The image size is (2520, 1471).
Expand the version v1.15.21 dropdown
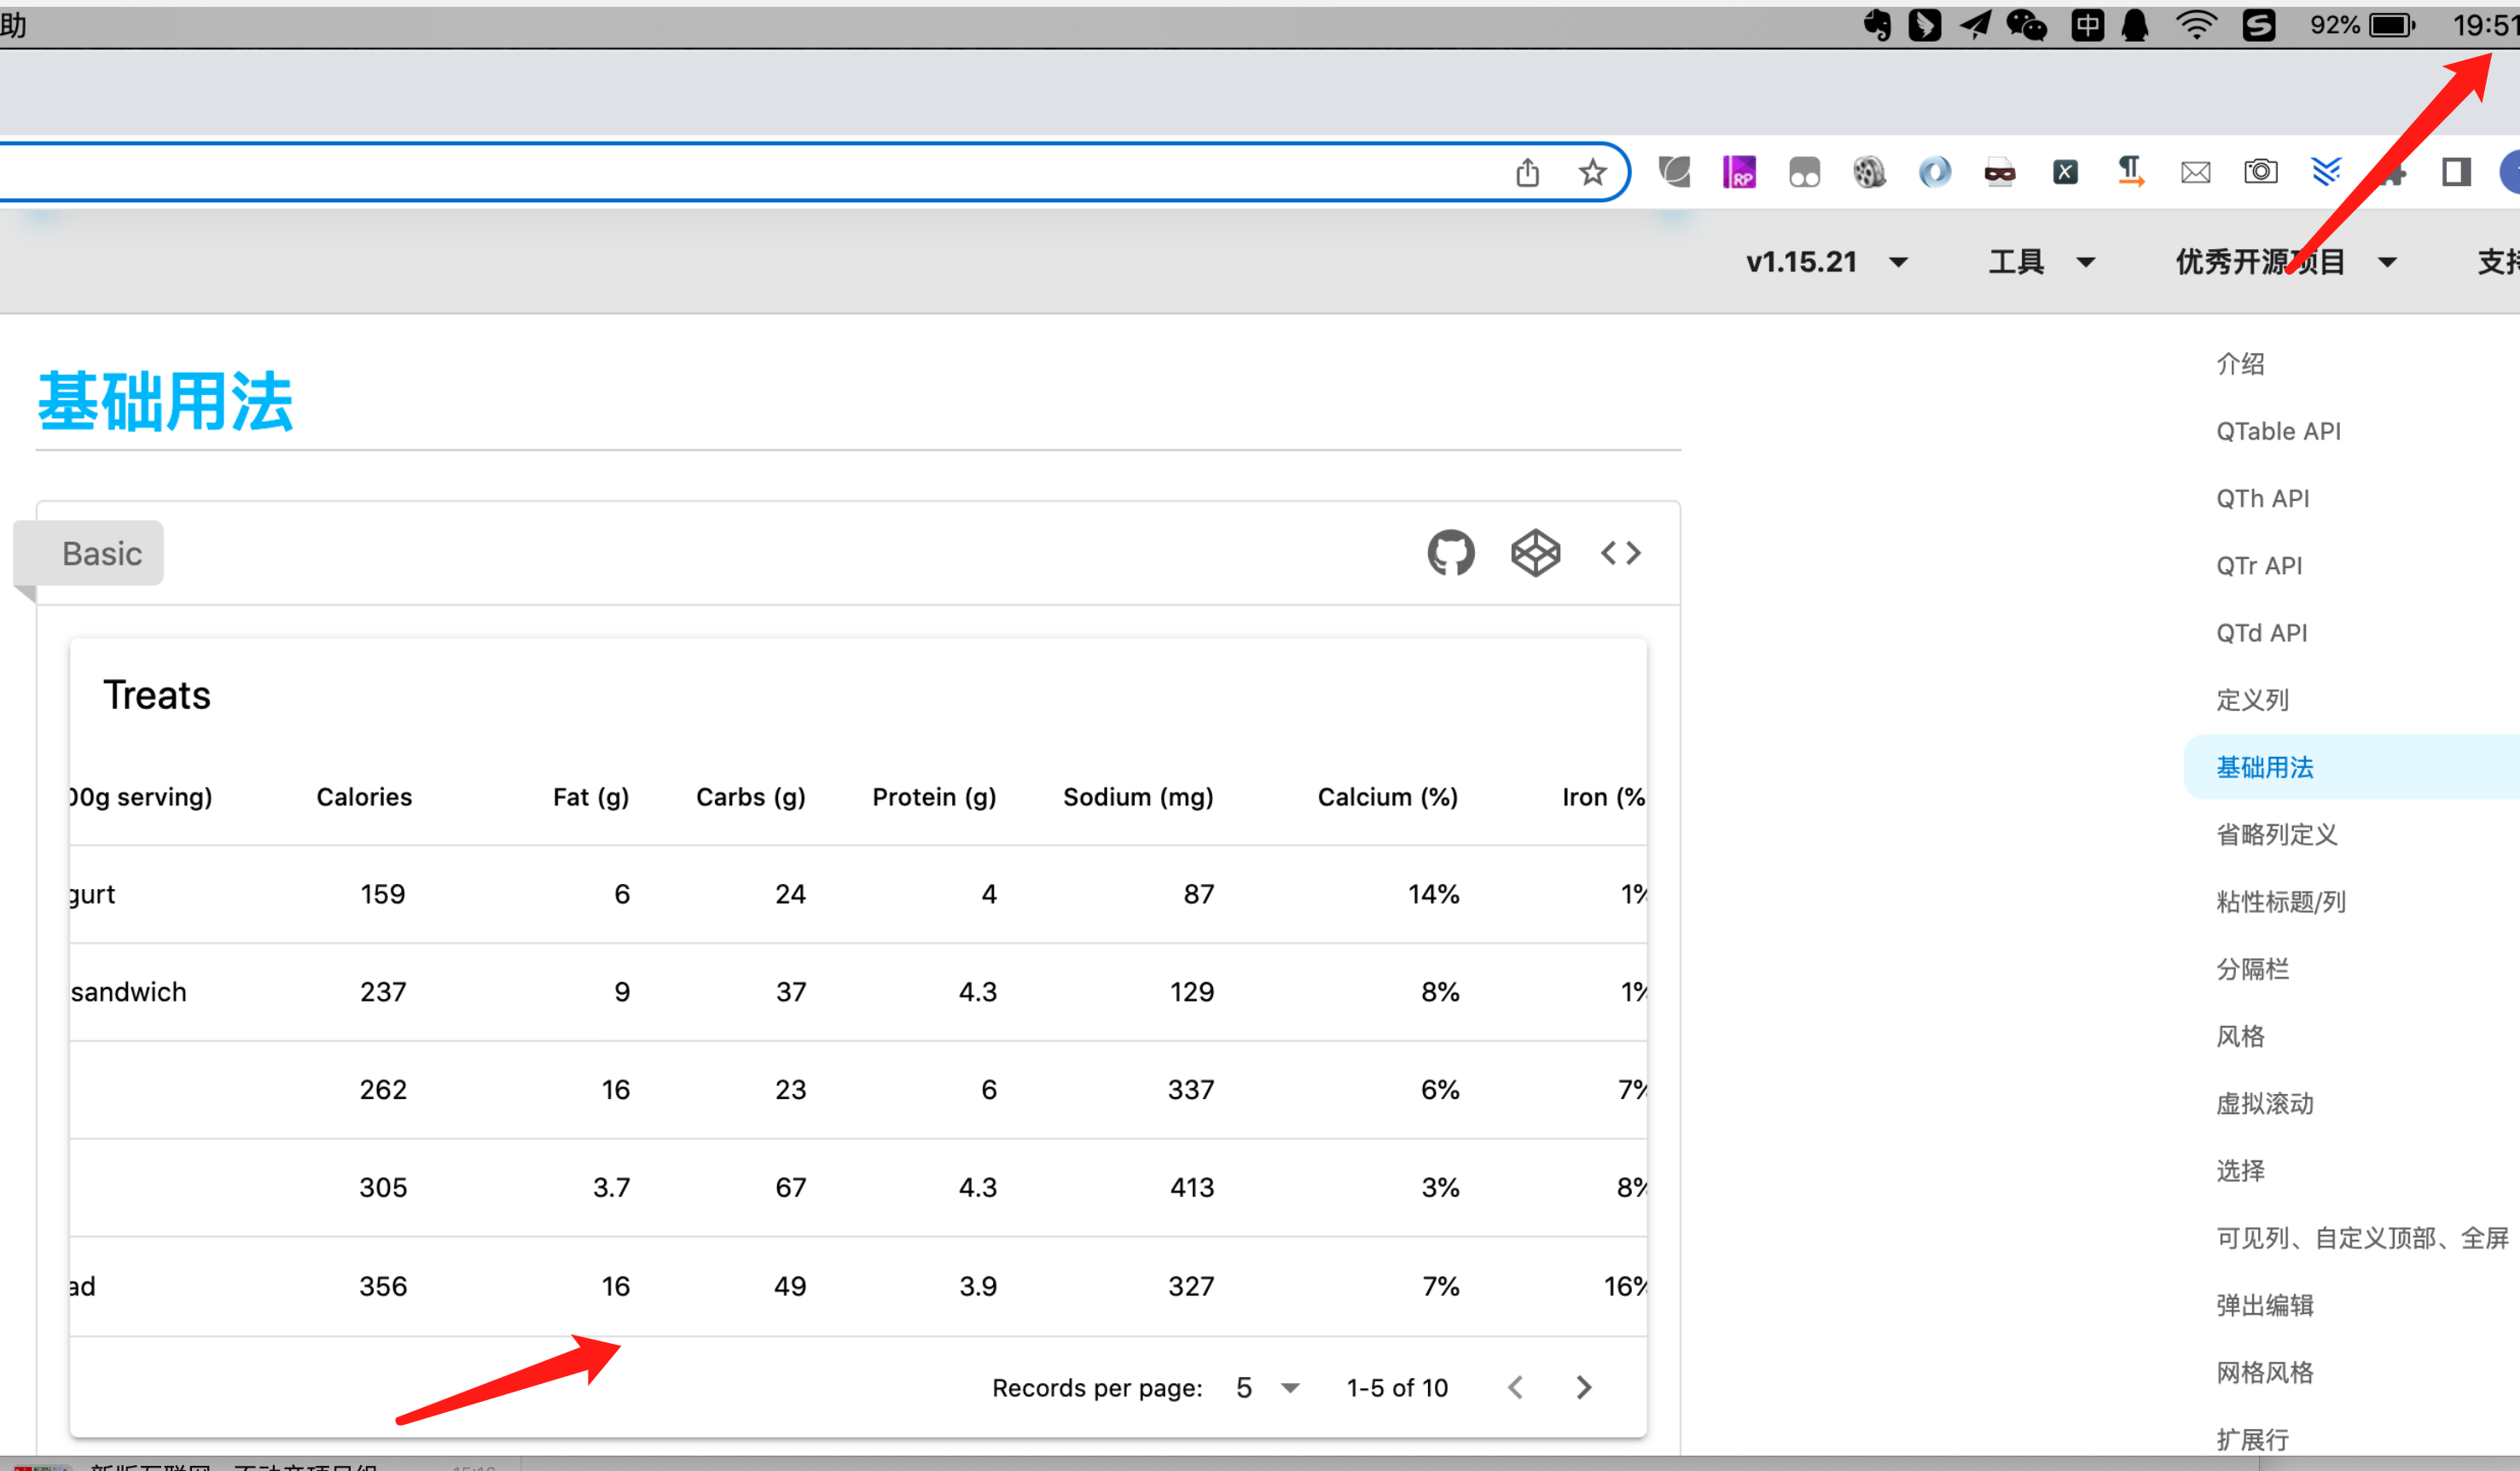pos(1830,261)
